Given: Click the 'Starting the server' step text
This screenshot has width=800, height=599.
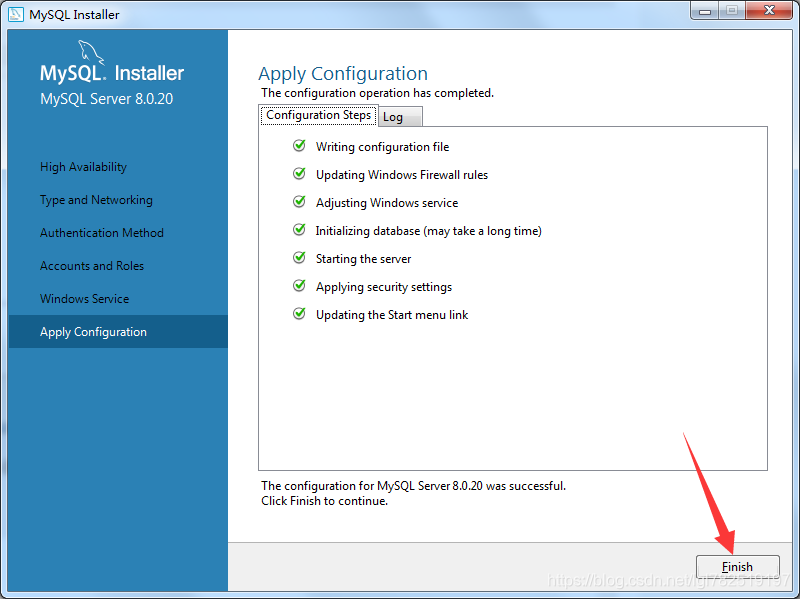Looking at the screenshot, I should [363, 259].
